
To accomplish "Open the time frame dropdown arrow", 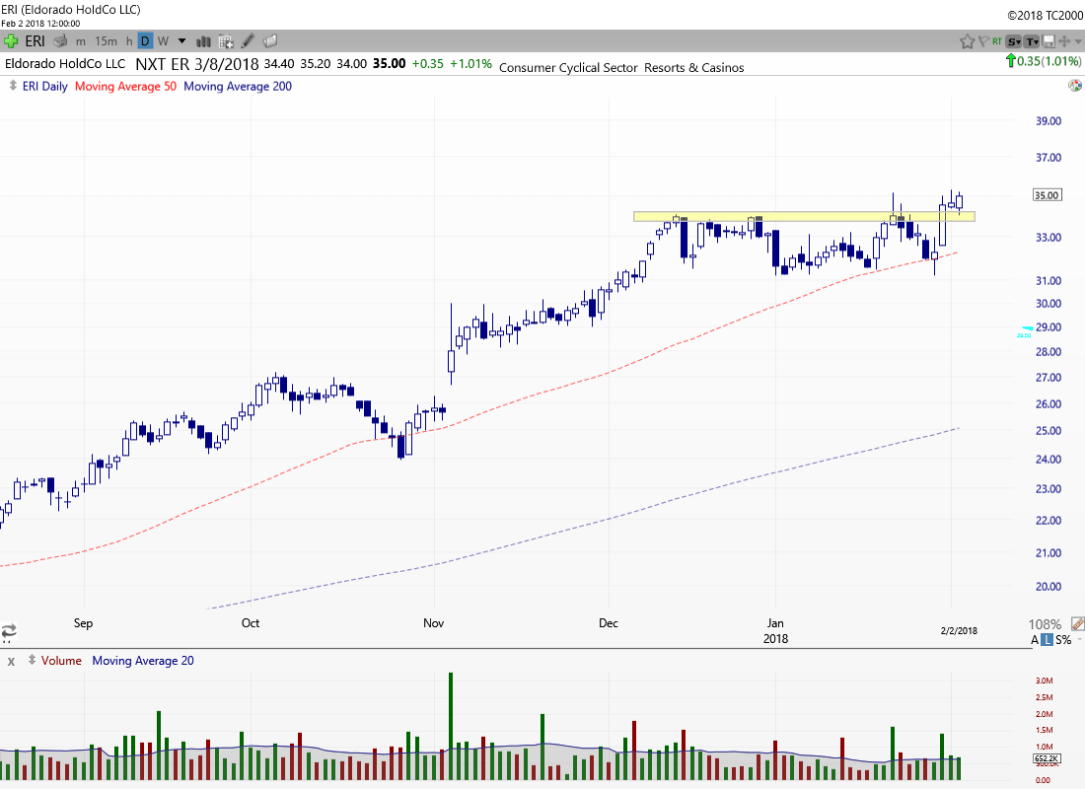I will 182,41.
